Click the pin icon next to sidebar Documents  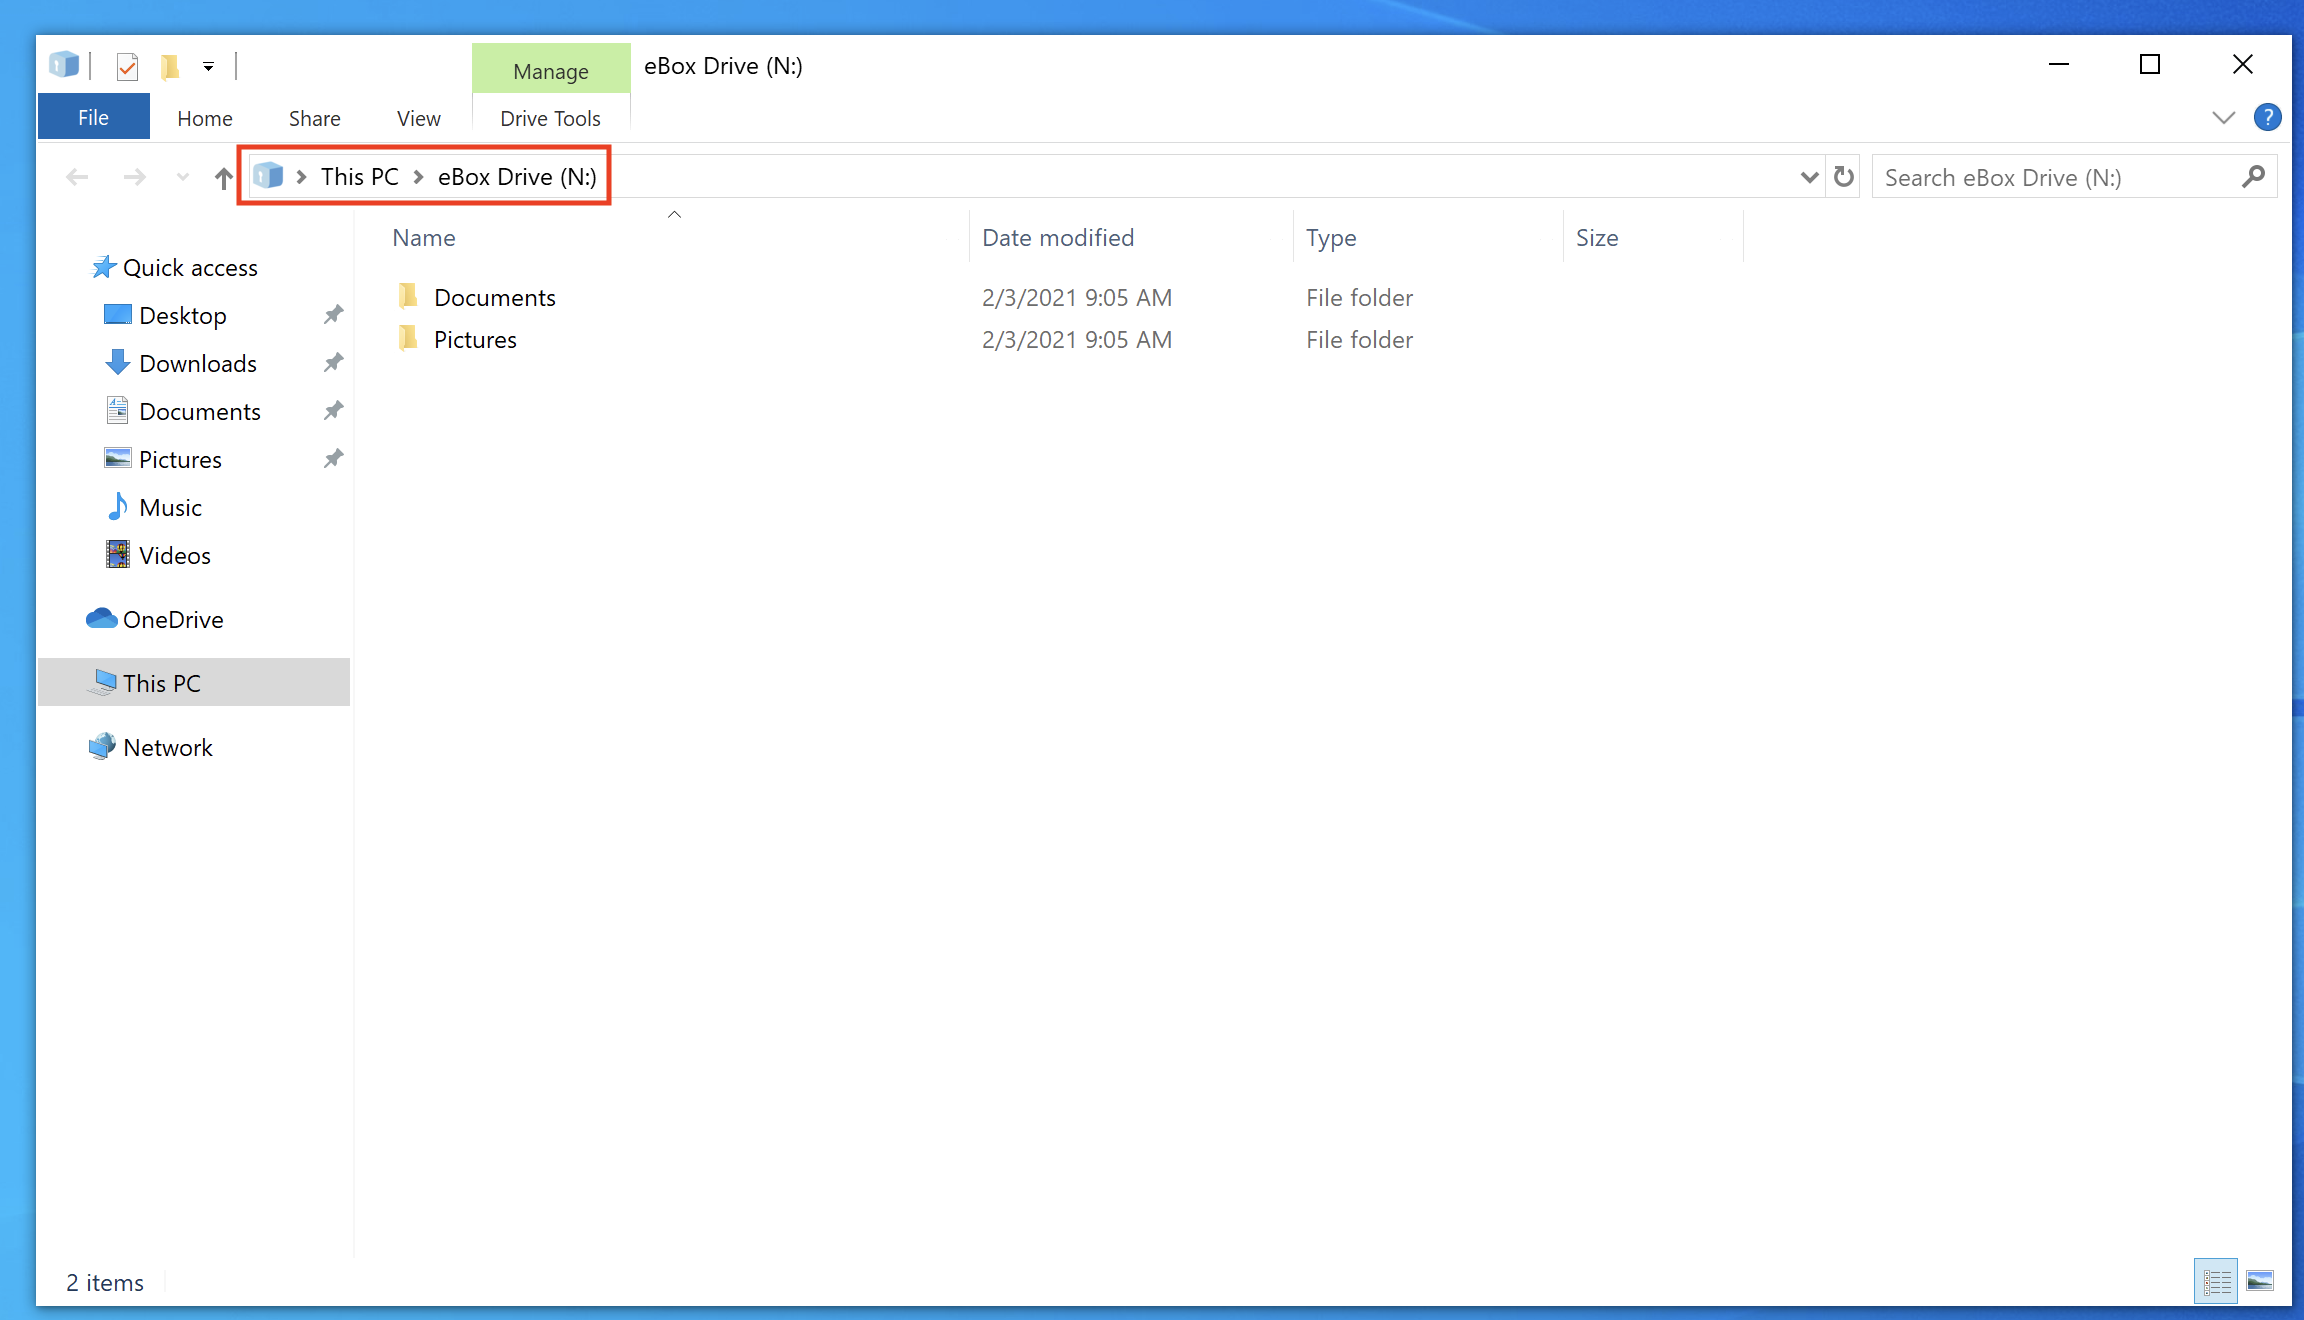tap(333, 410)
